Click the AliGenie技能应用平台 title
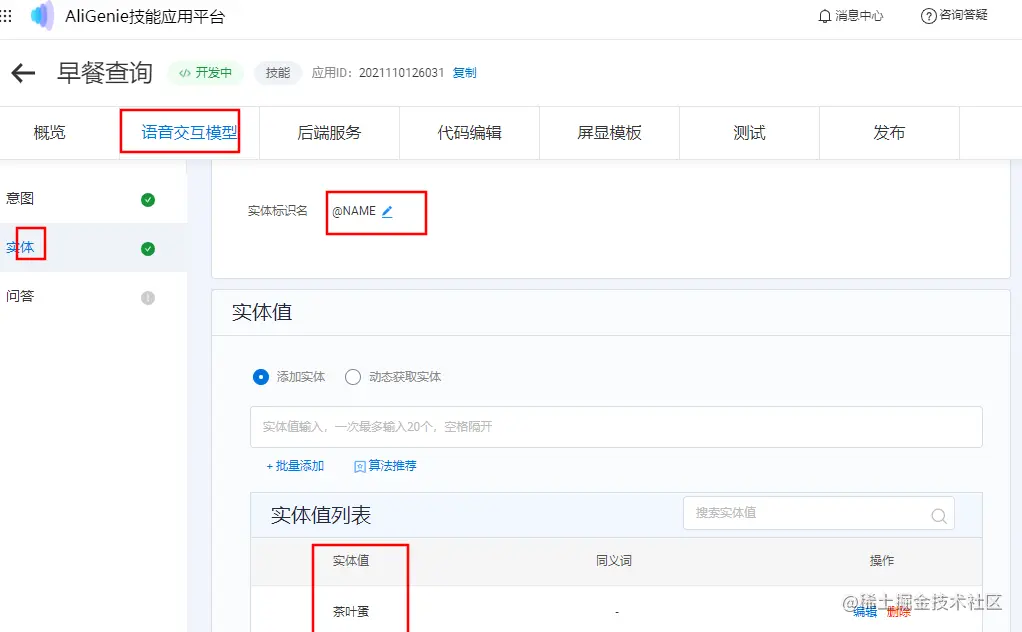Screen dimensions: 1022x632 pyautogui.click(x=145, y=16)
